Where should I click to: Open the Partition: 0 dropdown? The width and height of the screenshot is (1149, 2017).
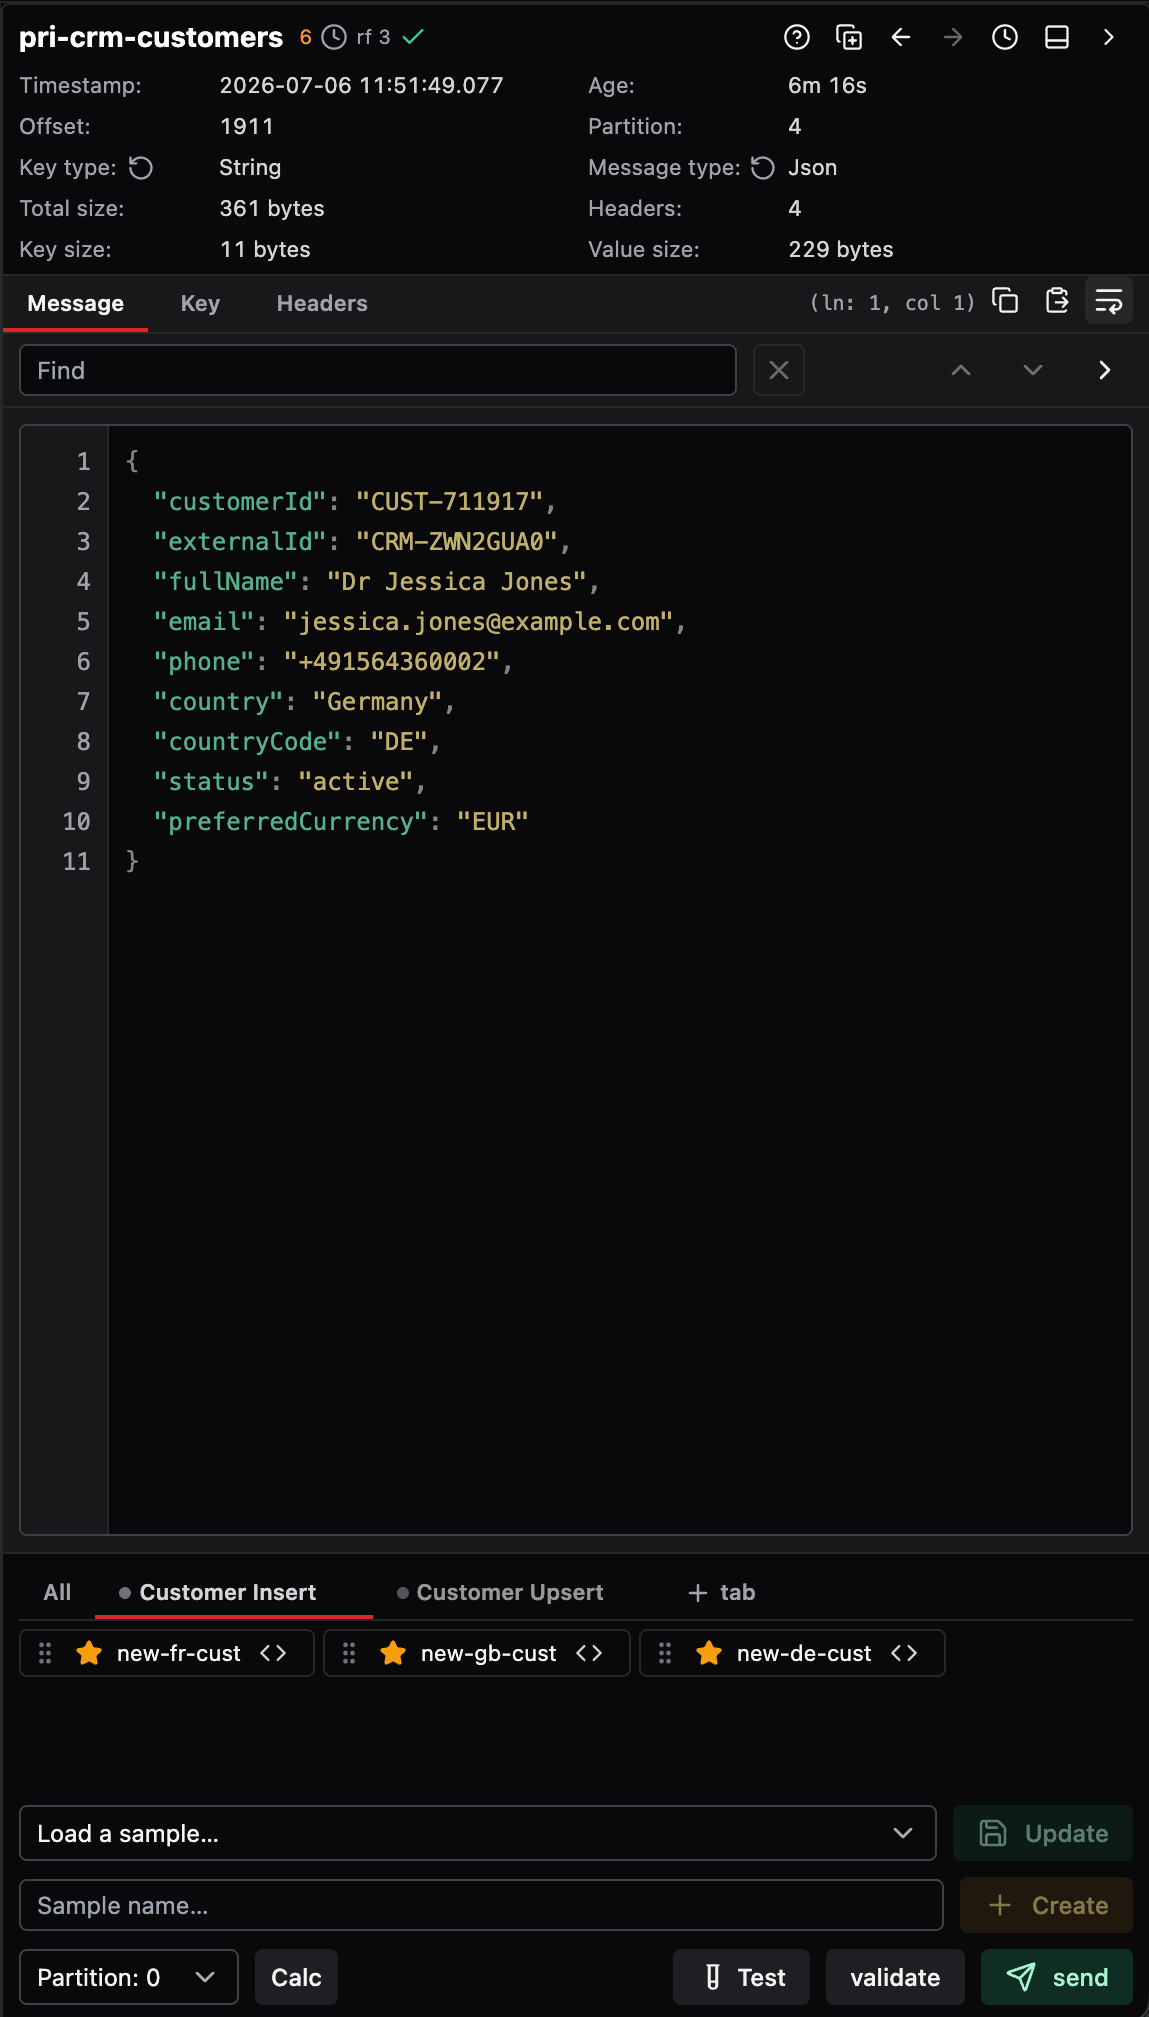tap(129, 1977)
